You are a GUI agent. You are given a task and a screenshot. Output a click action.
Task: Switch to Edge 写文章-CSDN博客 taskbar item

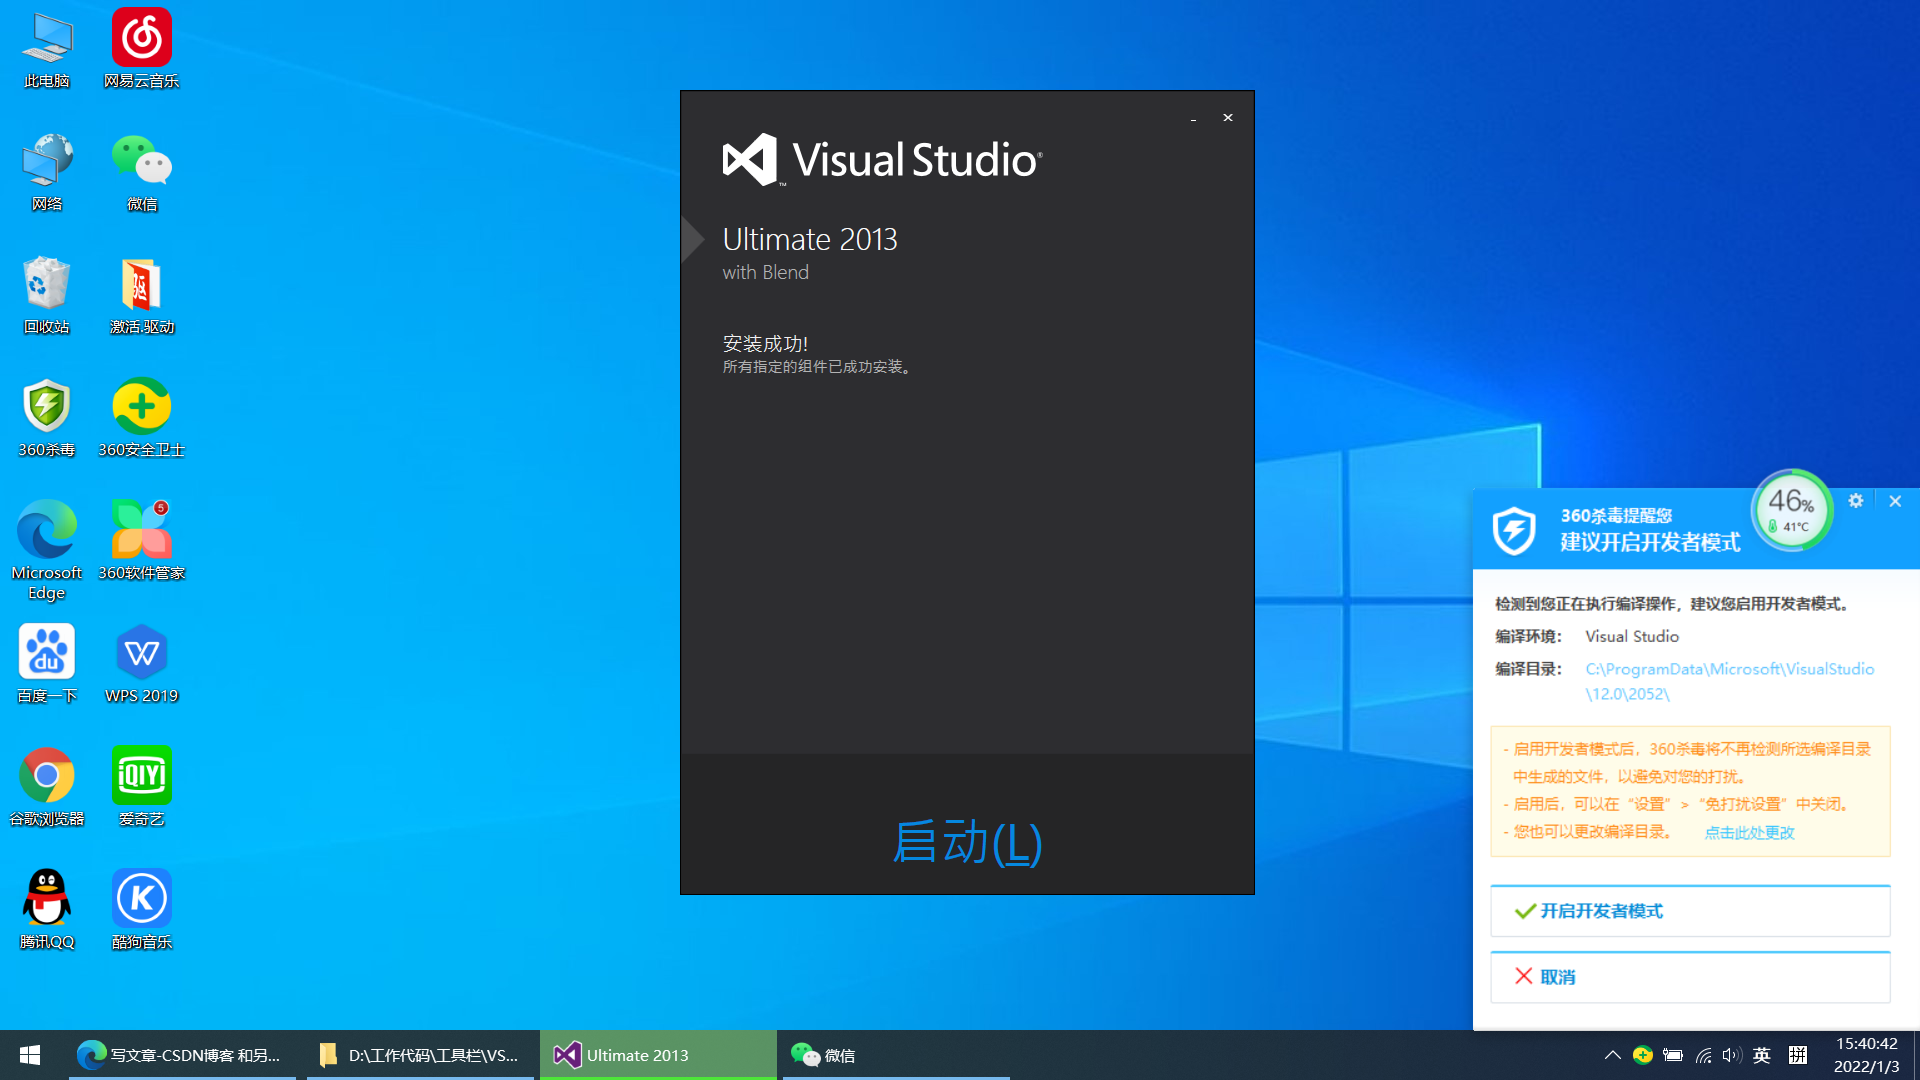coord(182,1055)
